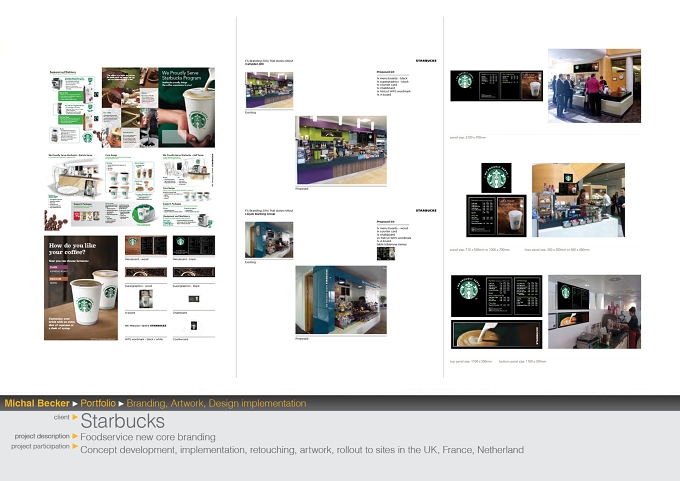
Task: Click the orange arrow beside project participation
Action: click(75, 446)
